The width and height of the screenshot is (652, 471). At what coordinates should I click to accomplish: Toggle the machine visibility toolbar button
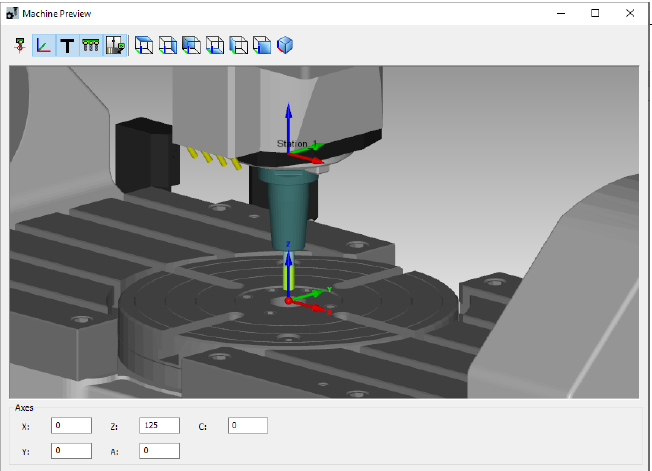pyautogui.click(x=114, y=45)
